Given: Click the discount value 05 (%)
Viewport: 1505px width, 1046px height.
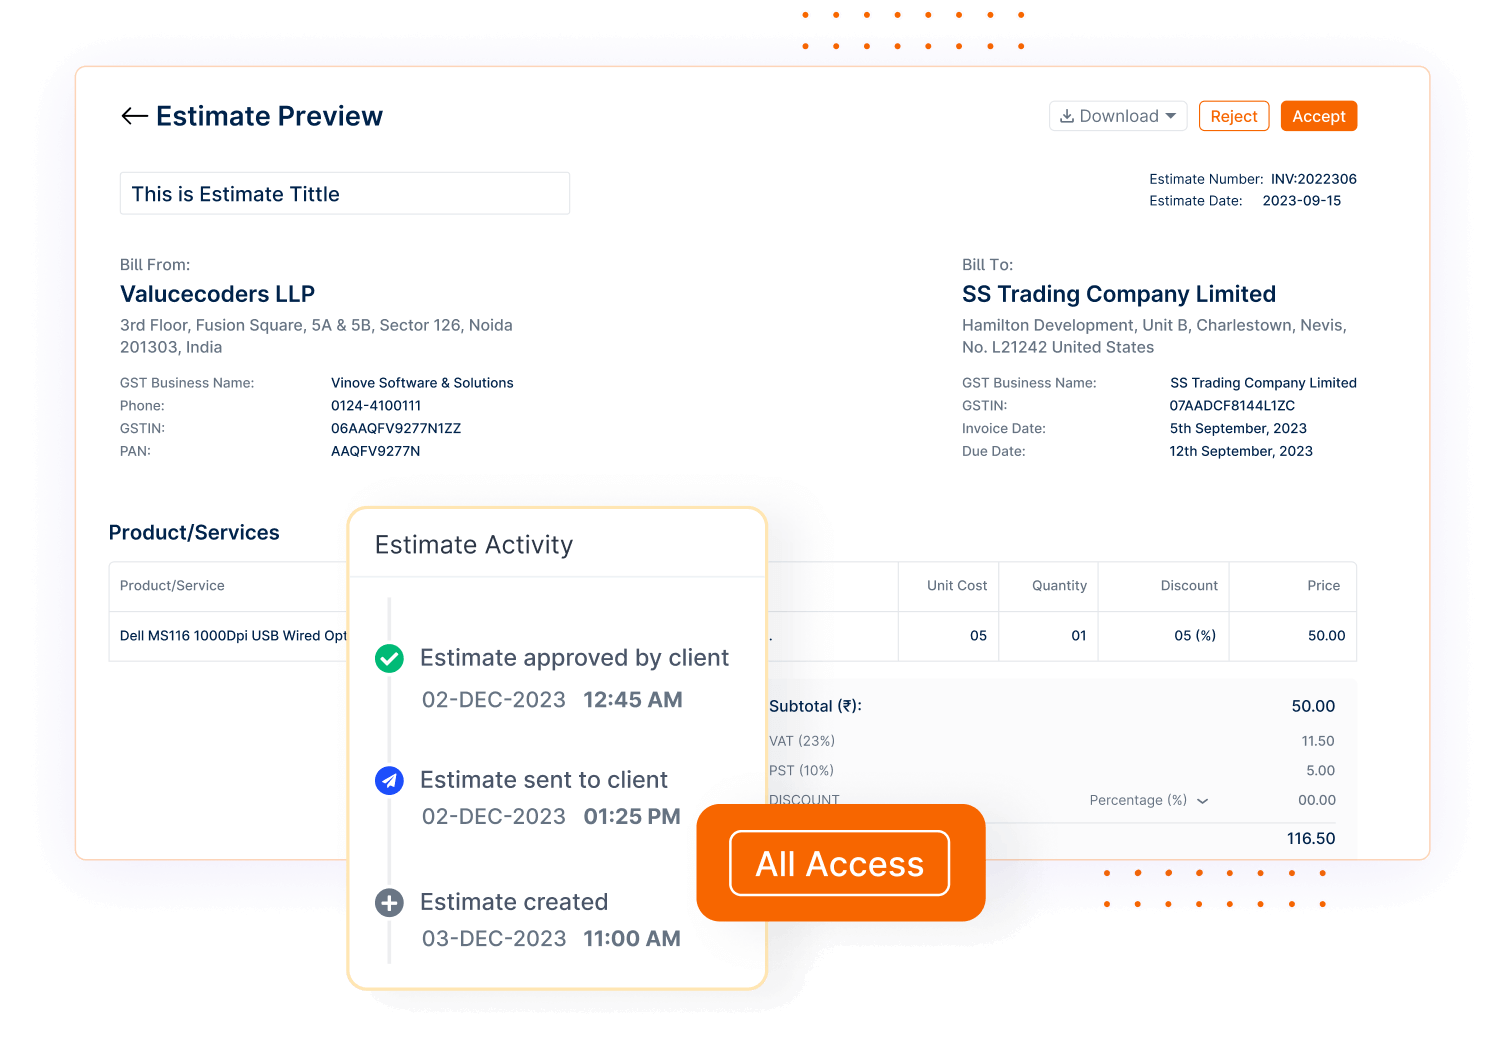Looking at the screenshot, I should [1195, 635].
